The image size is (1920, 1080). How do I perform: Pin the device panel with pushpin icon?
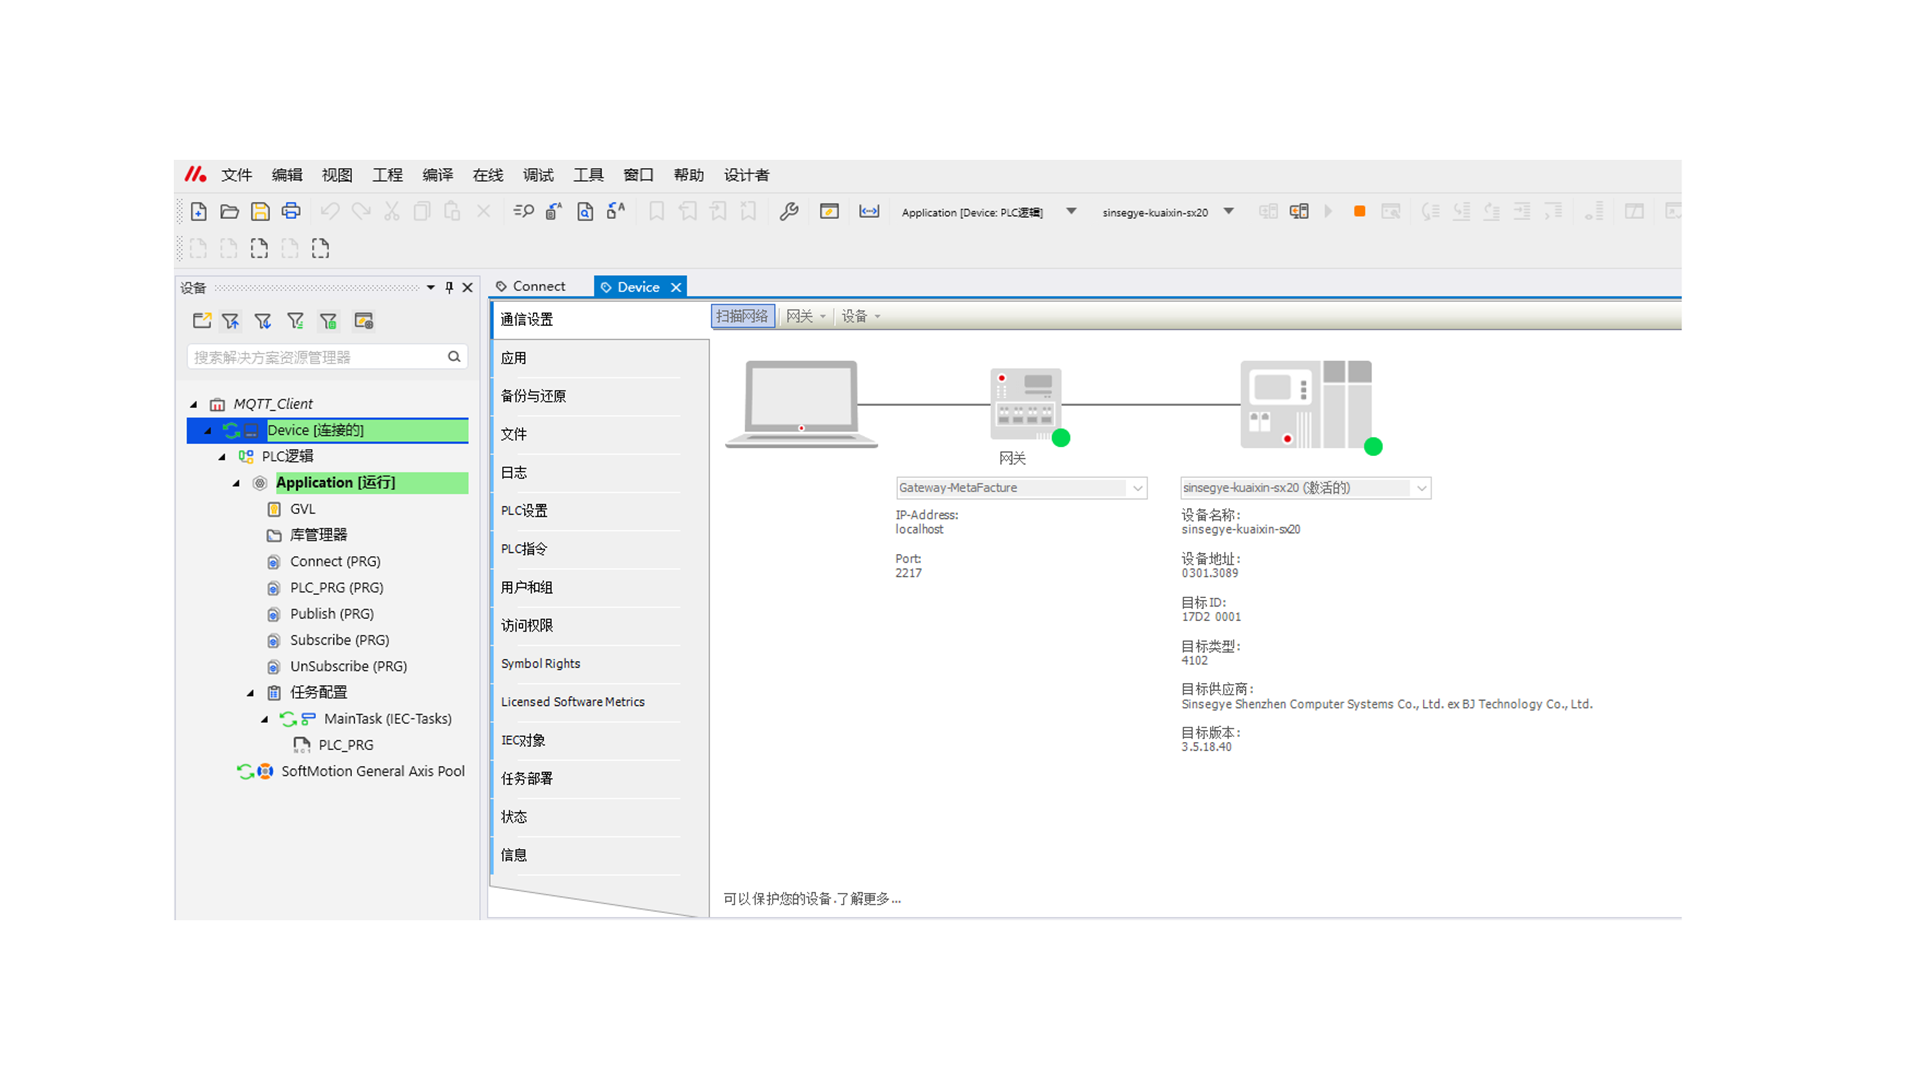[x=449, y=288]
